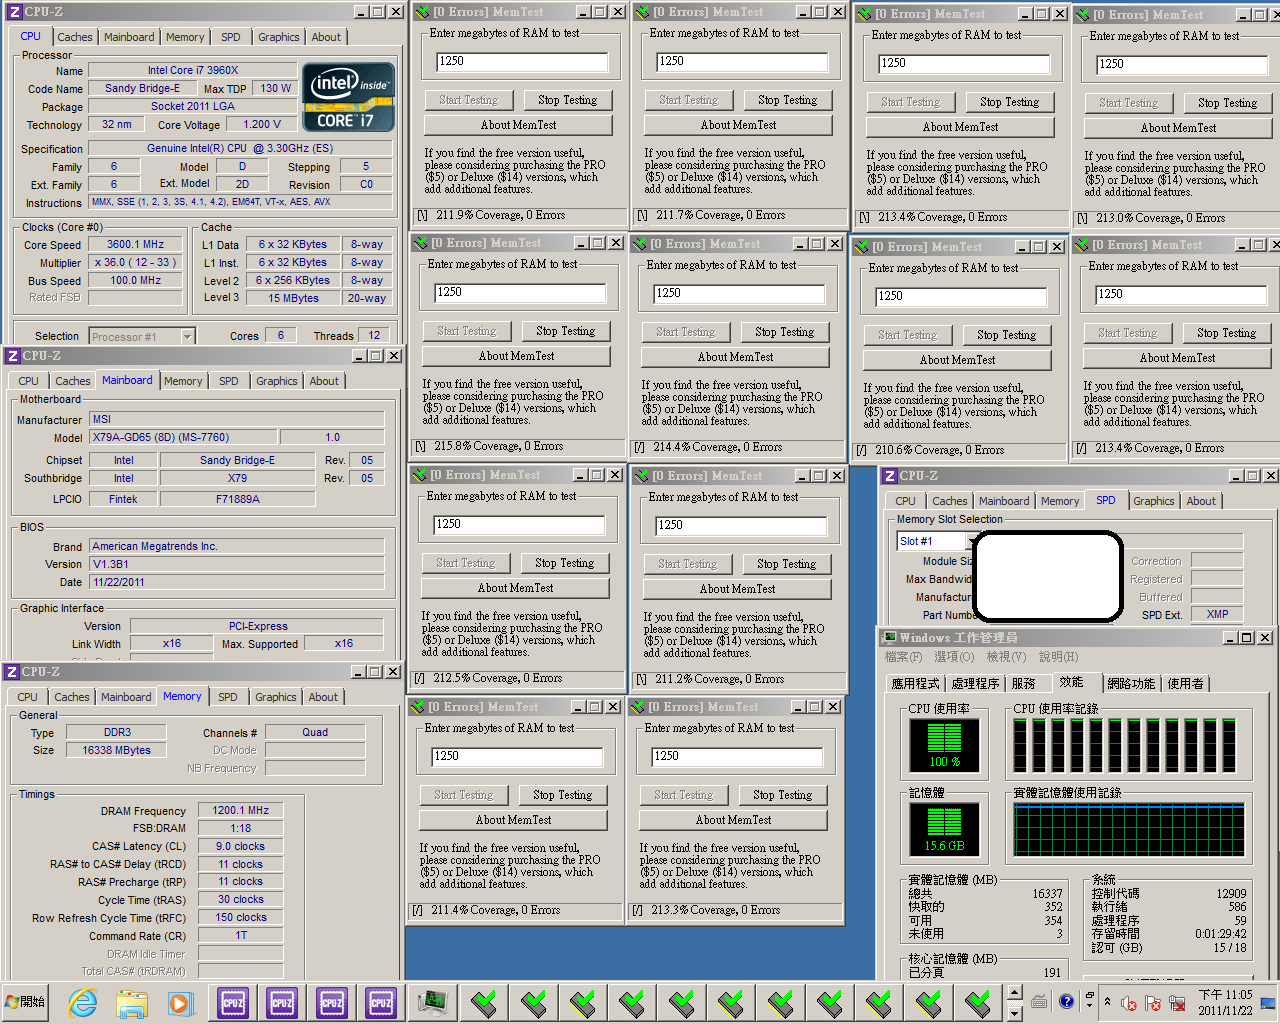This screenshot has height=1024, width=1280.
Task: Click the Z icon in CPU-Z Memory window title
Action: tap(13, 672)
